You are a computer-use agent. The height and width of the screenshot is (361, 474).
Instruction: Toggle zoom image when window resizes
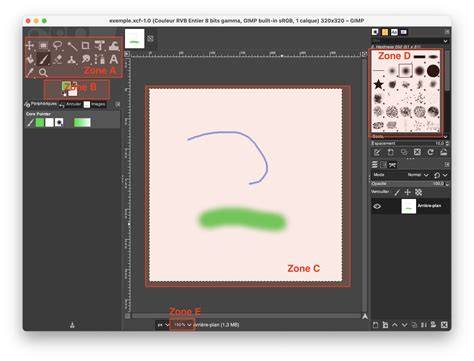pos(364,54)
